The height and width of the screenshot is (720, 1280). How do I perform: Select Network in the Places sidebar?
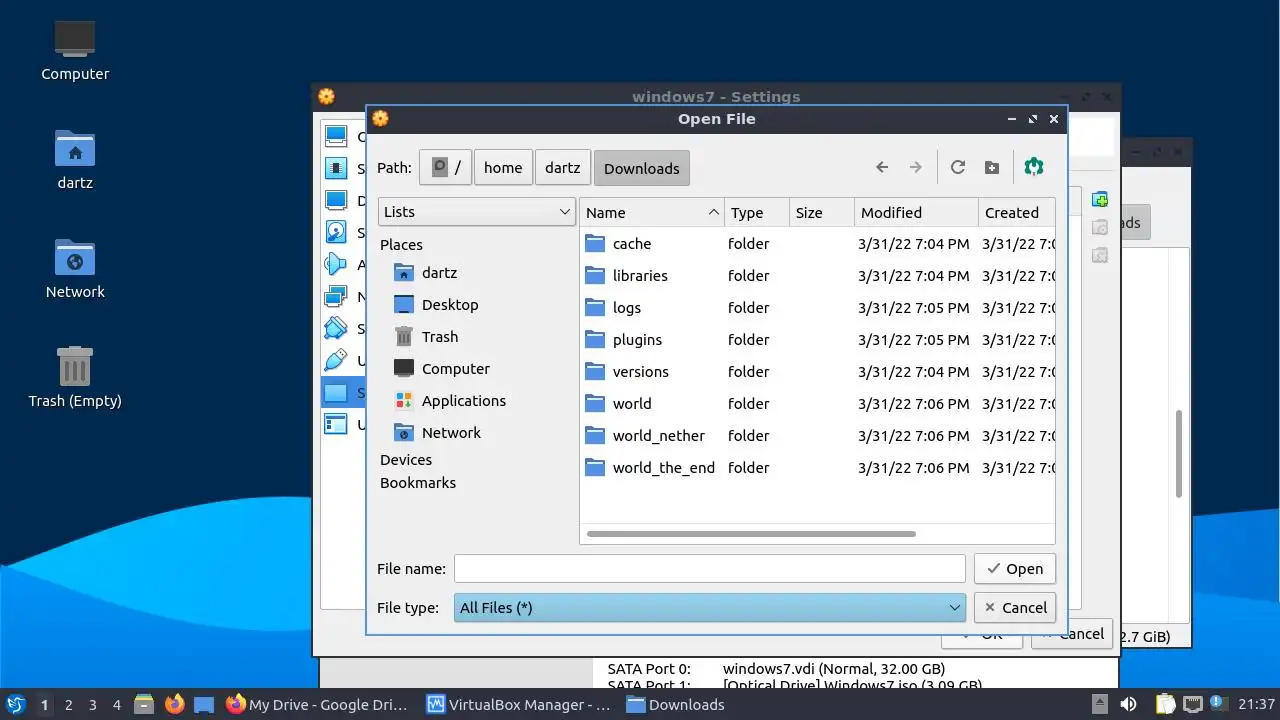(451, 432)
